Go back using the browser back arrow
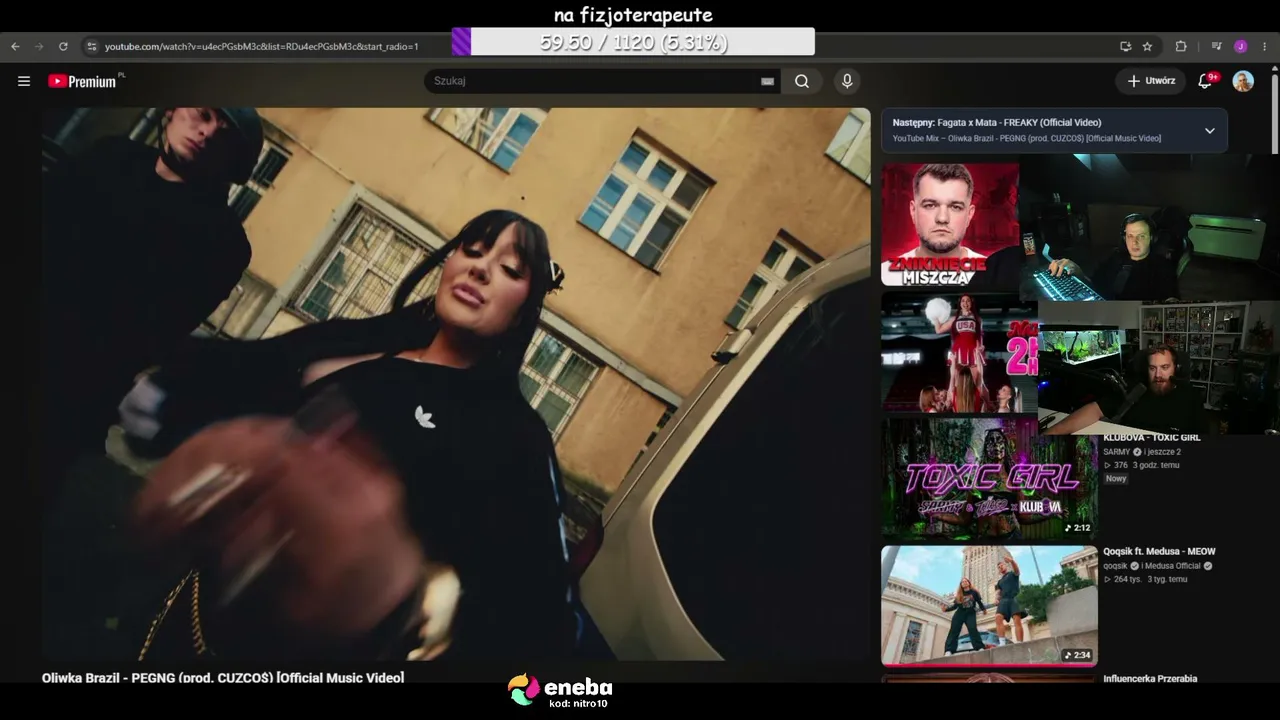Viewport: 1280px width, 720px height. coord(15,46)
